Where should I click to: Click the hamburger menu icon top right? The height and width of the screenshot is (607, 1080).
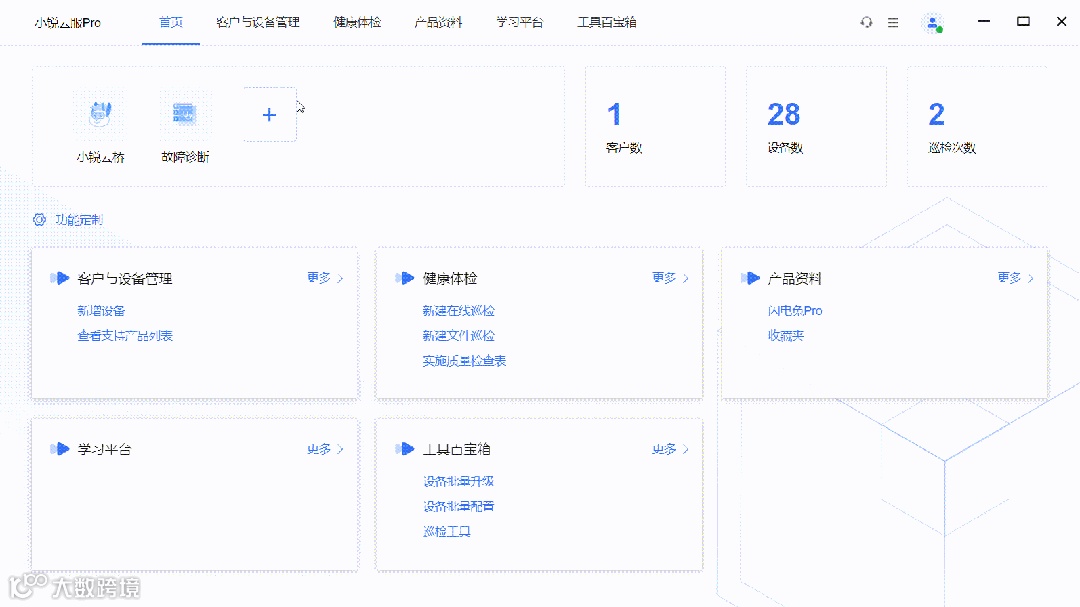click(893, 21)
